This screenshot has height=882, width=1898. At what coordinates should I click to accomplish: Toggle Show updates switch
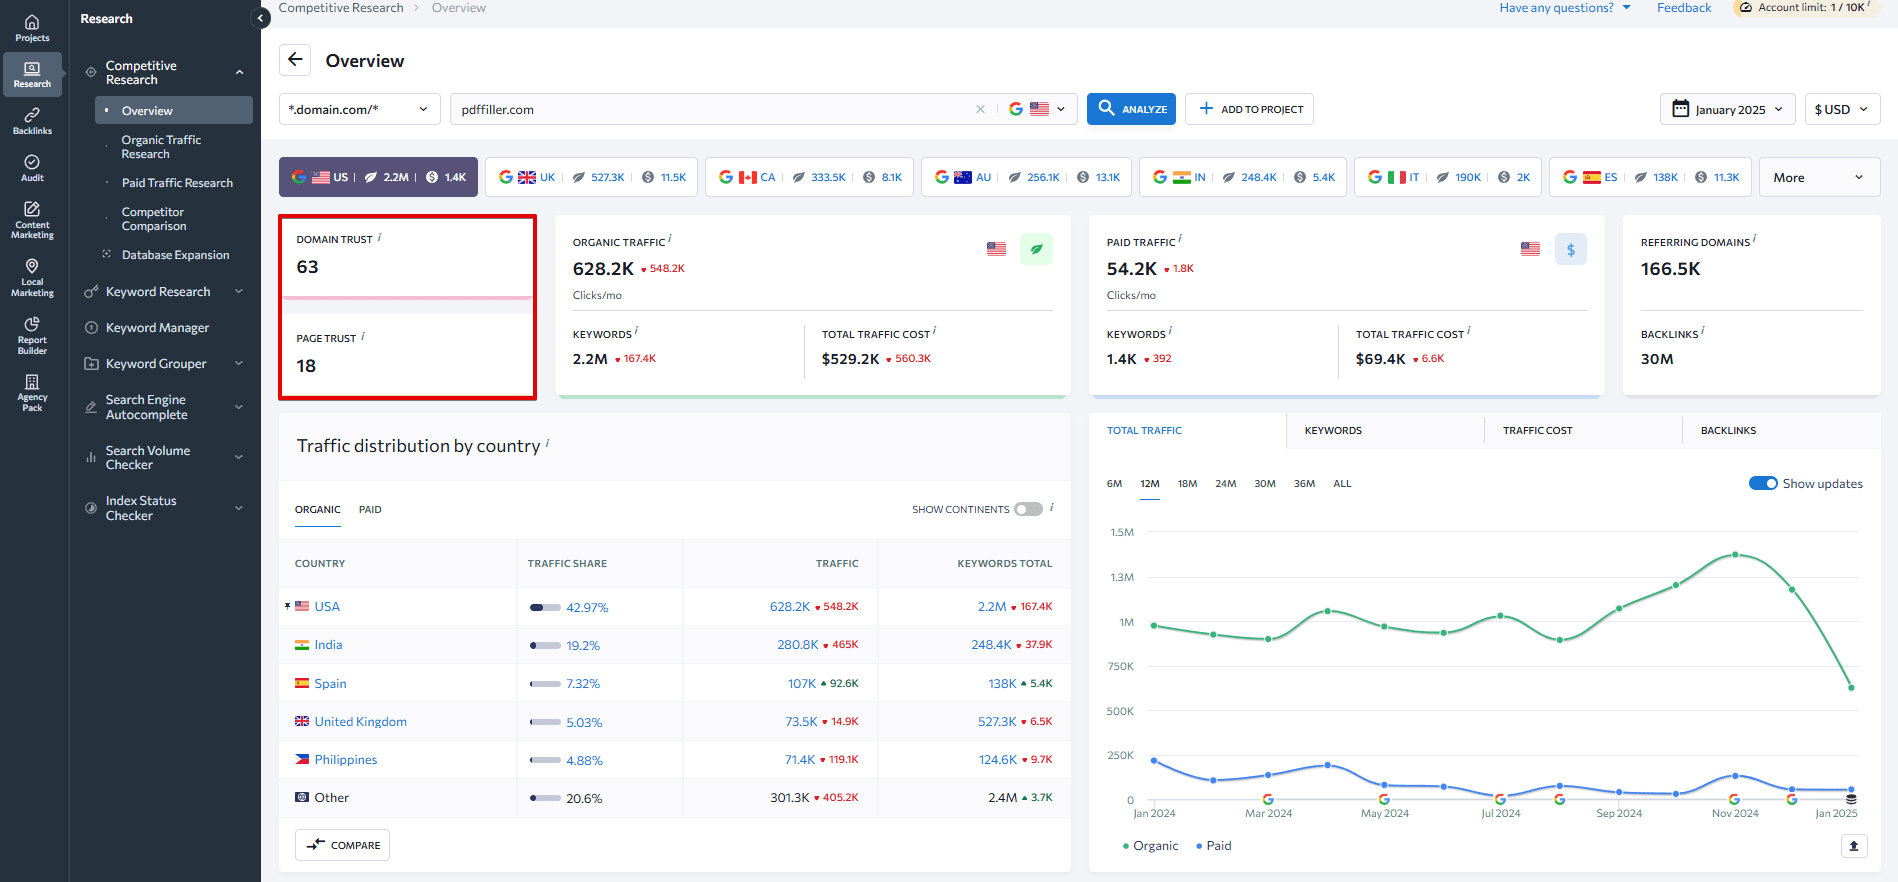pyautogui.click(x=1763, y=483)
